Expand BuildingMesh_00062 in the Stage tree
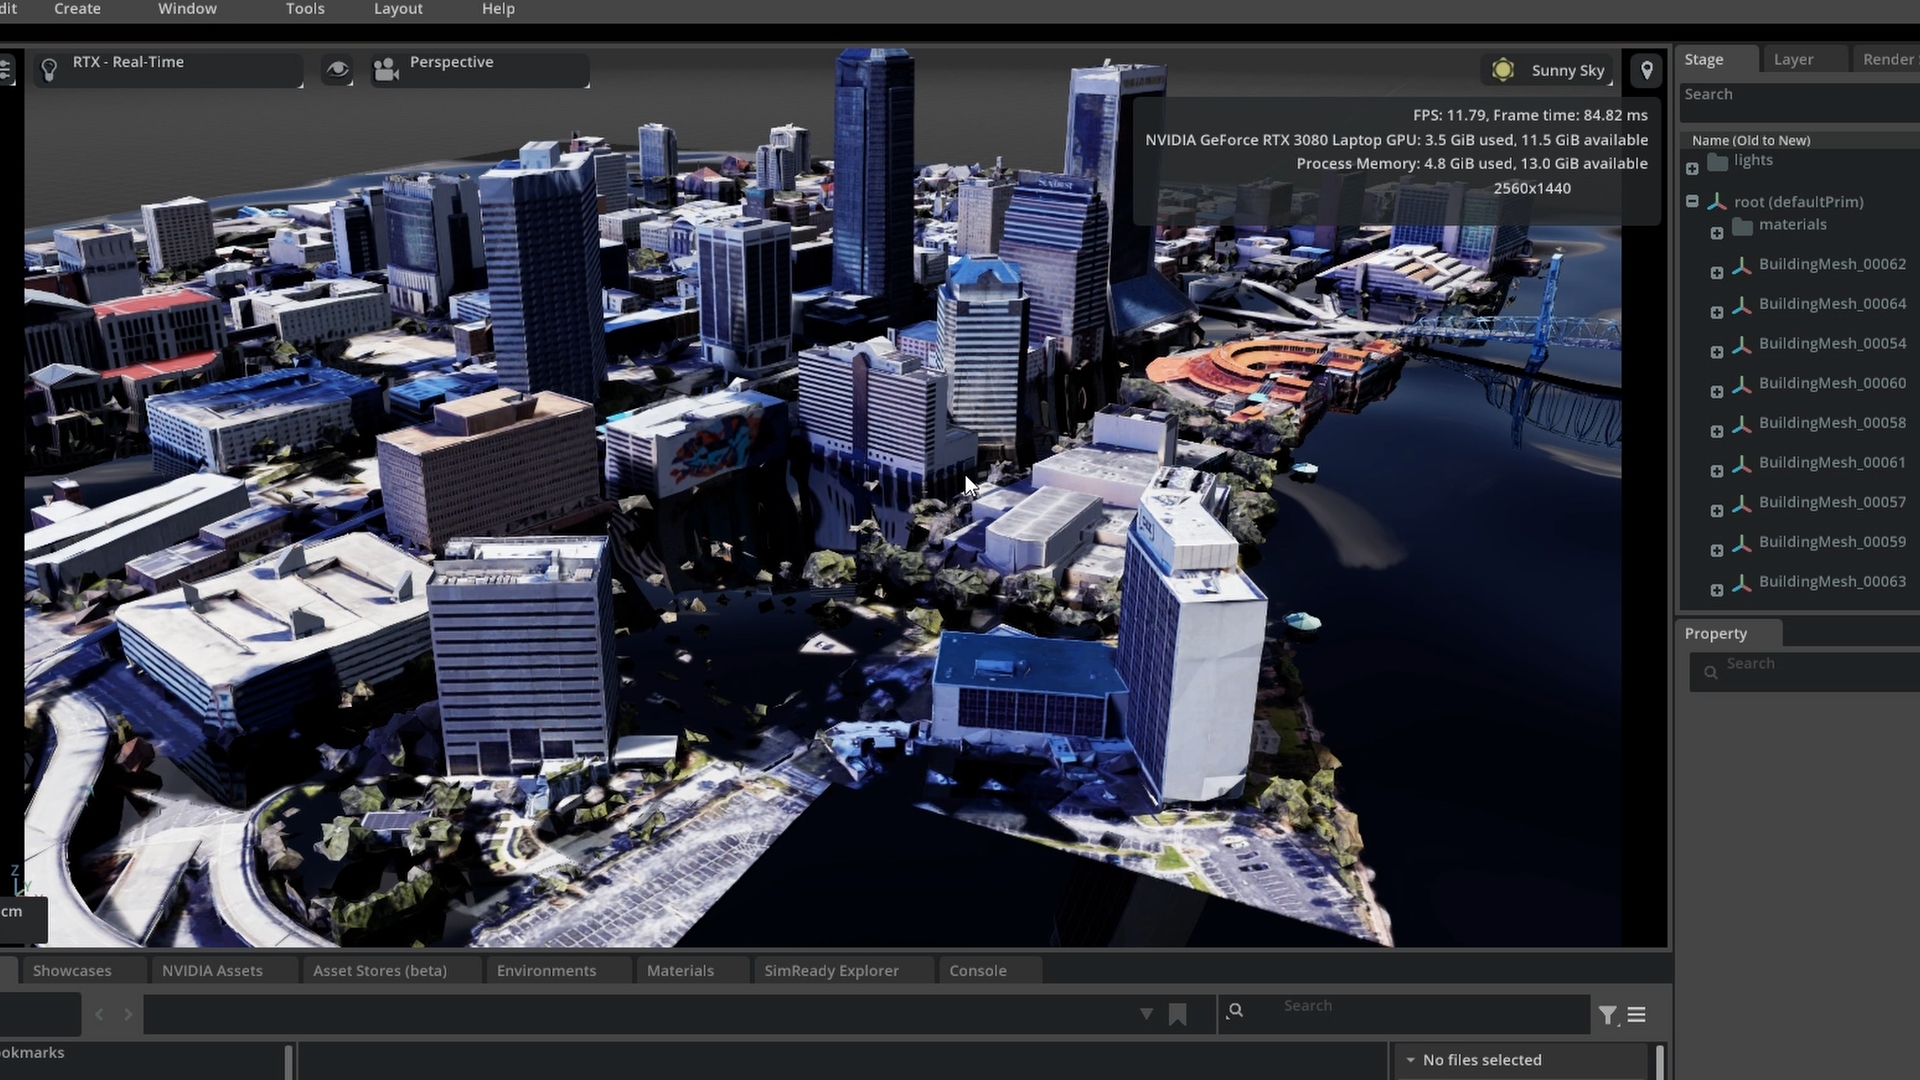The image size is (1920, 1080). (x=1718, y=272)
